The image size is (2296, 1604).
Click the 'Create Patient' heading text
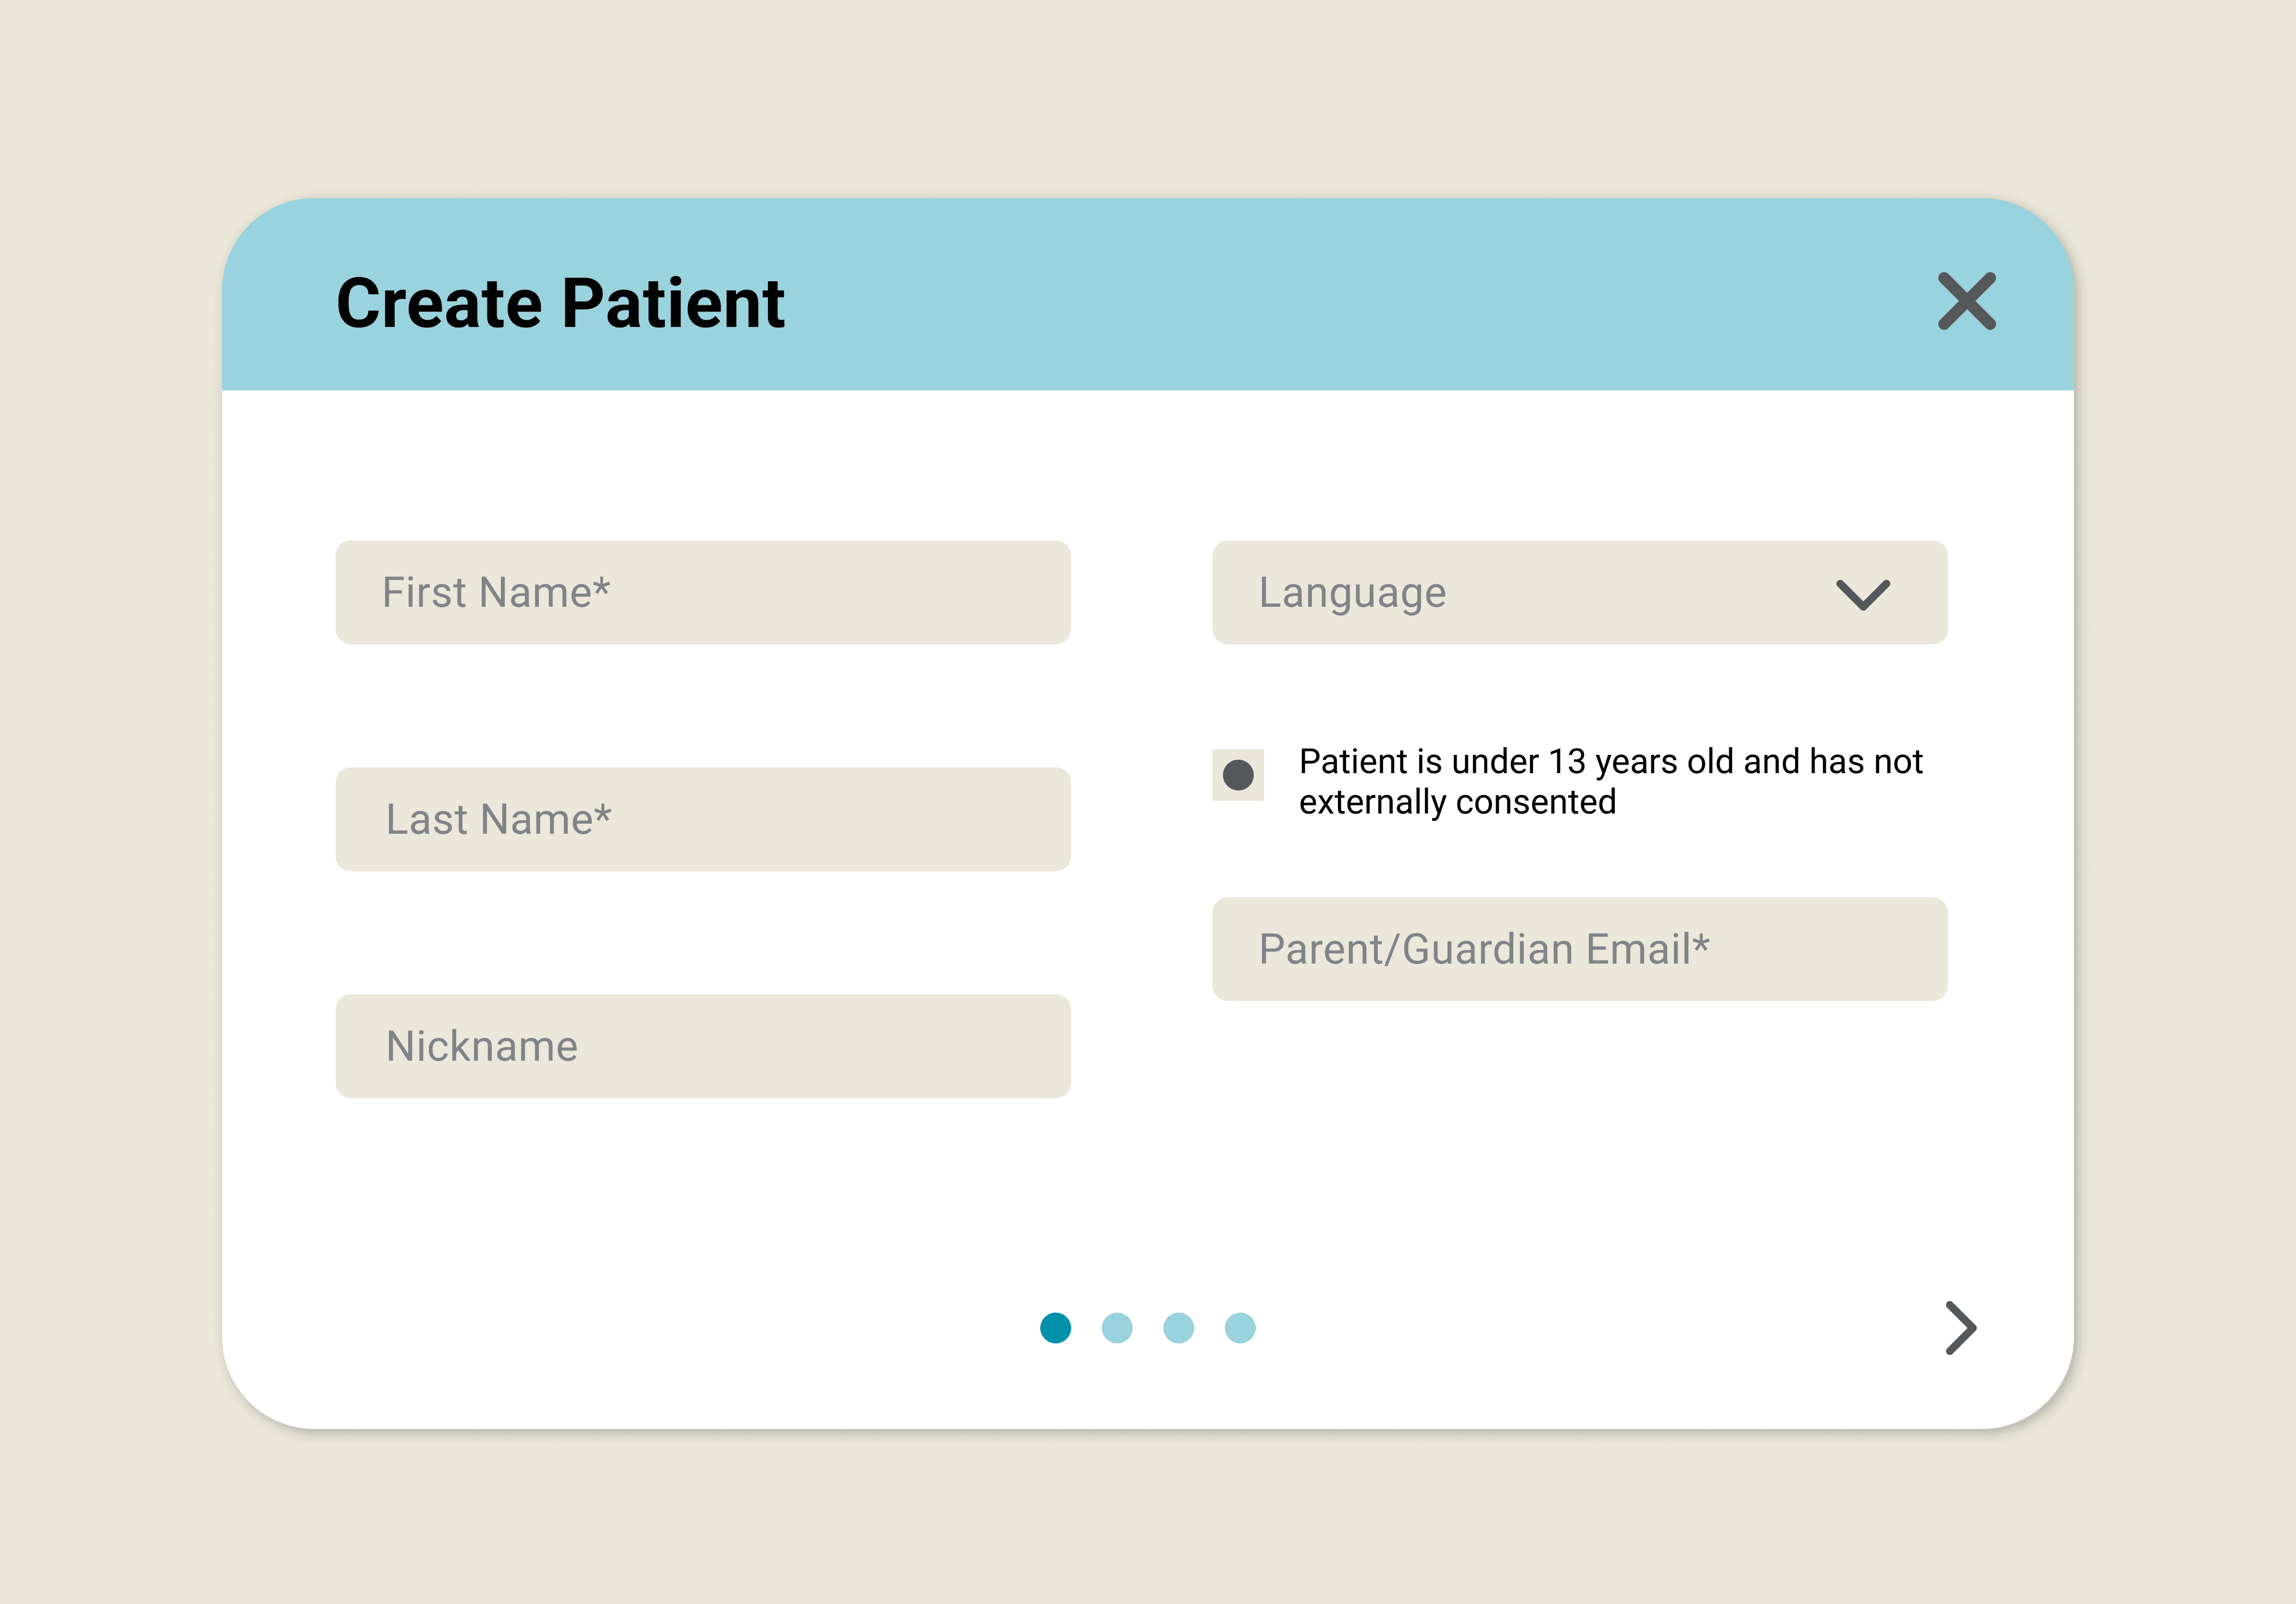pos(560,303)
